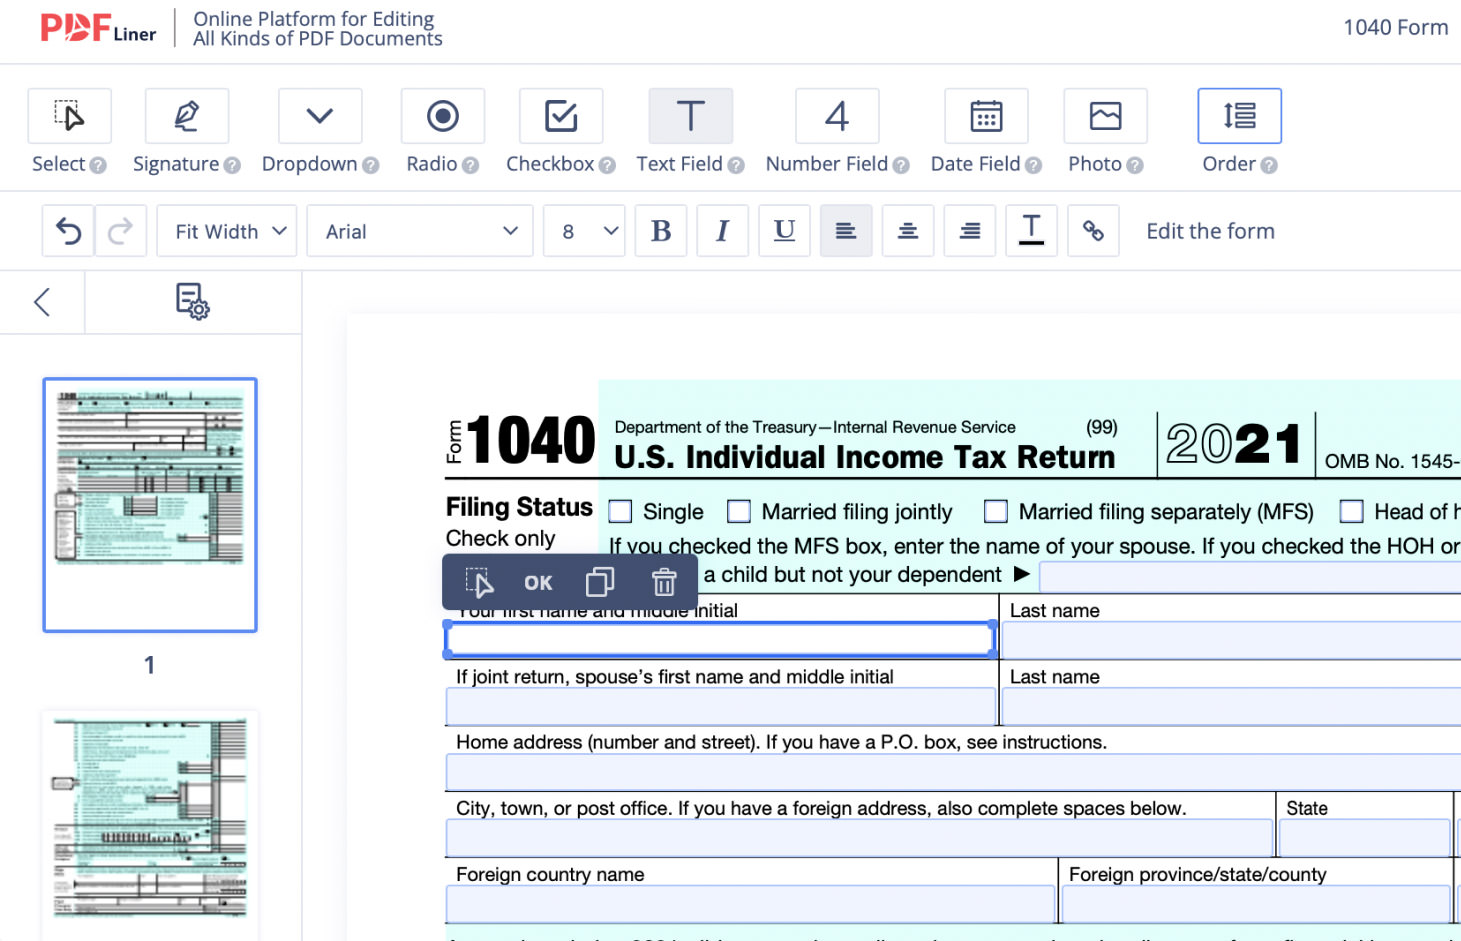Viewport: 1461px width, 941px height.
Task: Click the select icon in floating field toolbar
Action: pos(479,583)
